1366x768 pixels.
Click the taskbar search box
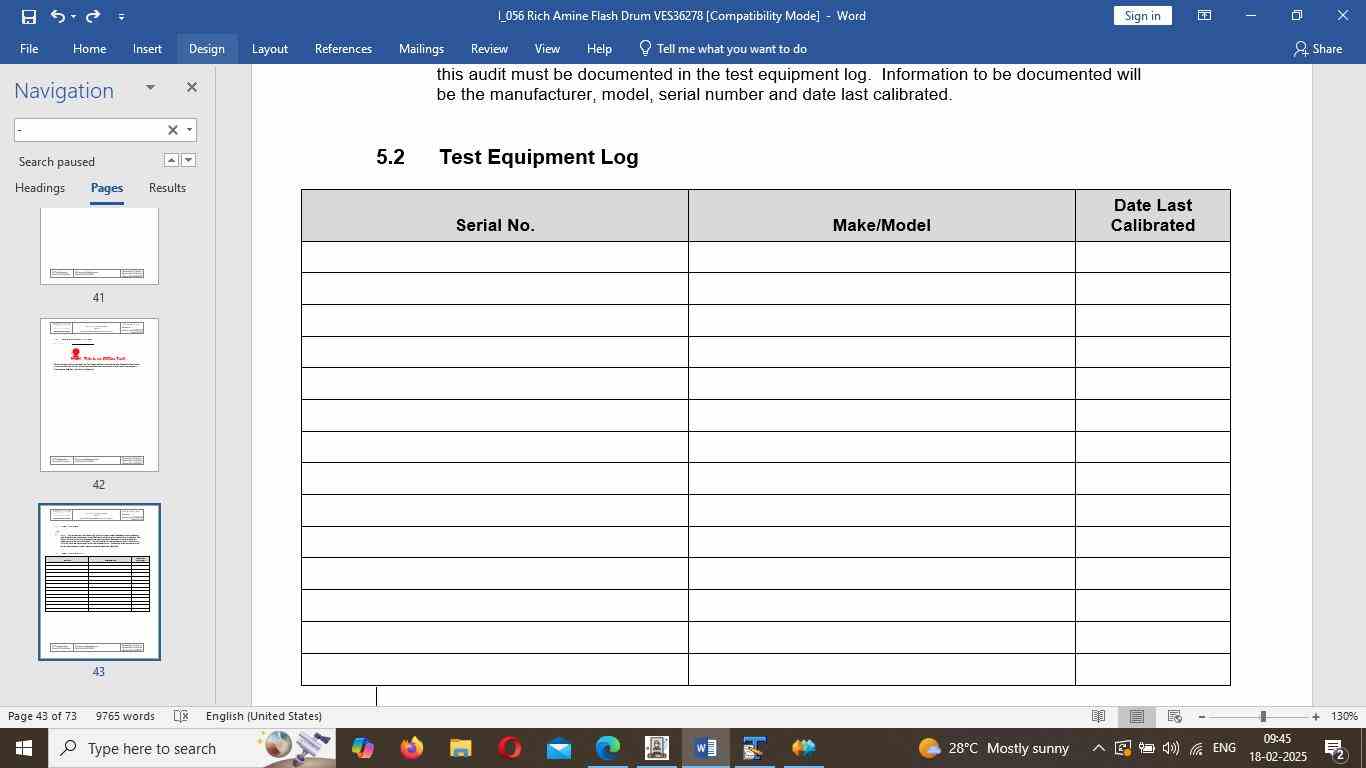pyautogui.click(x=192, y=748)
